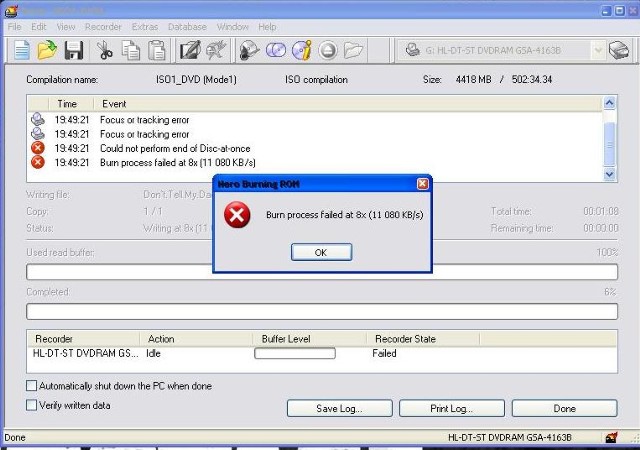Click 'Could not perform end of Disc-at-once' event
The image size is (640, 450).
[x=175, y=148]
